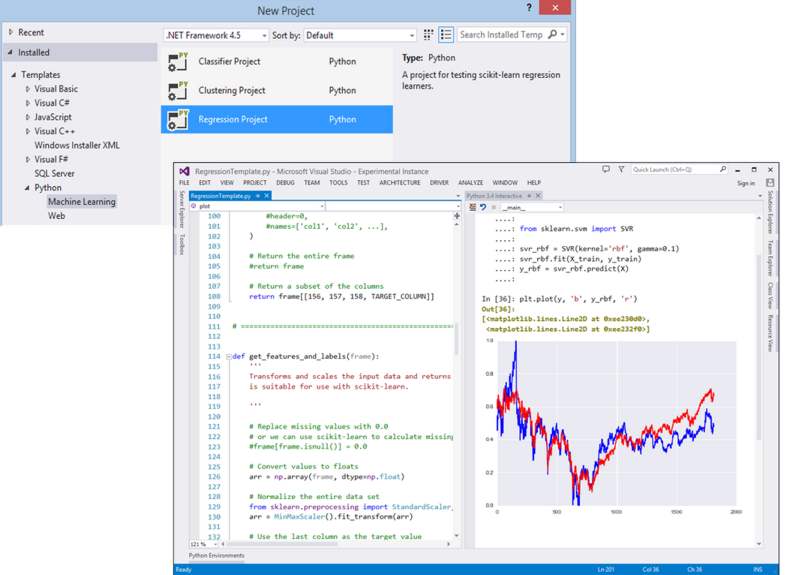The height and width of the screenshot is (575, 789).
Task: Open the DEBUG menu
Action: (x=285, y=183)
